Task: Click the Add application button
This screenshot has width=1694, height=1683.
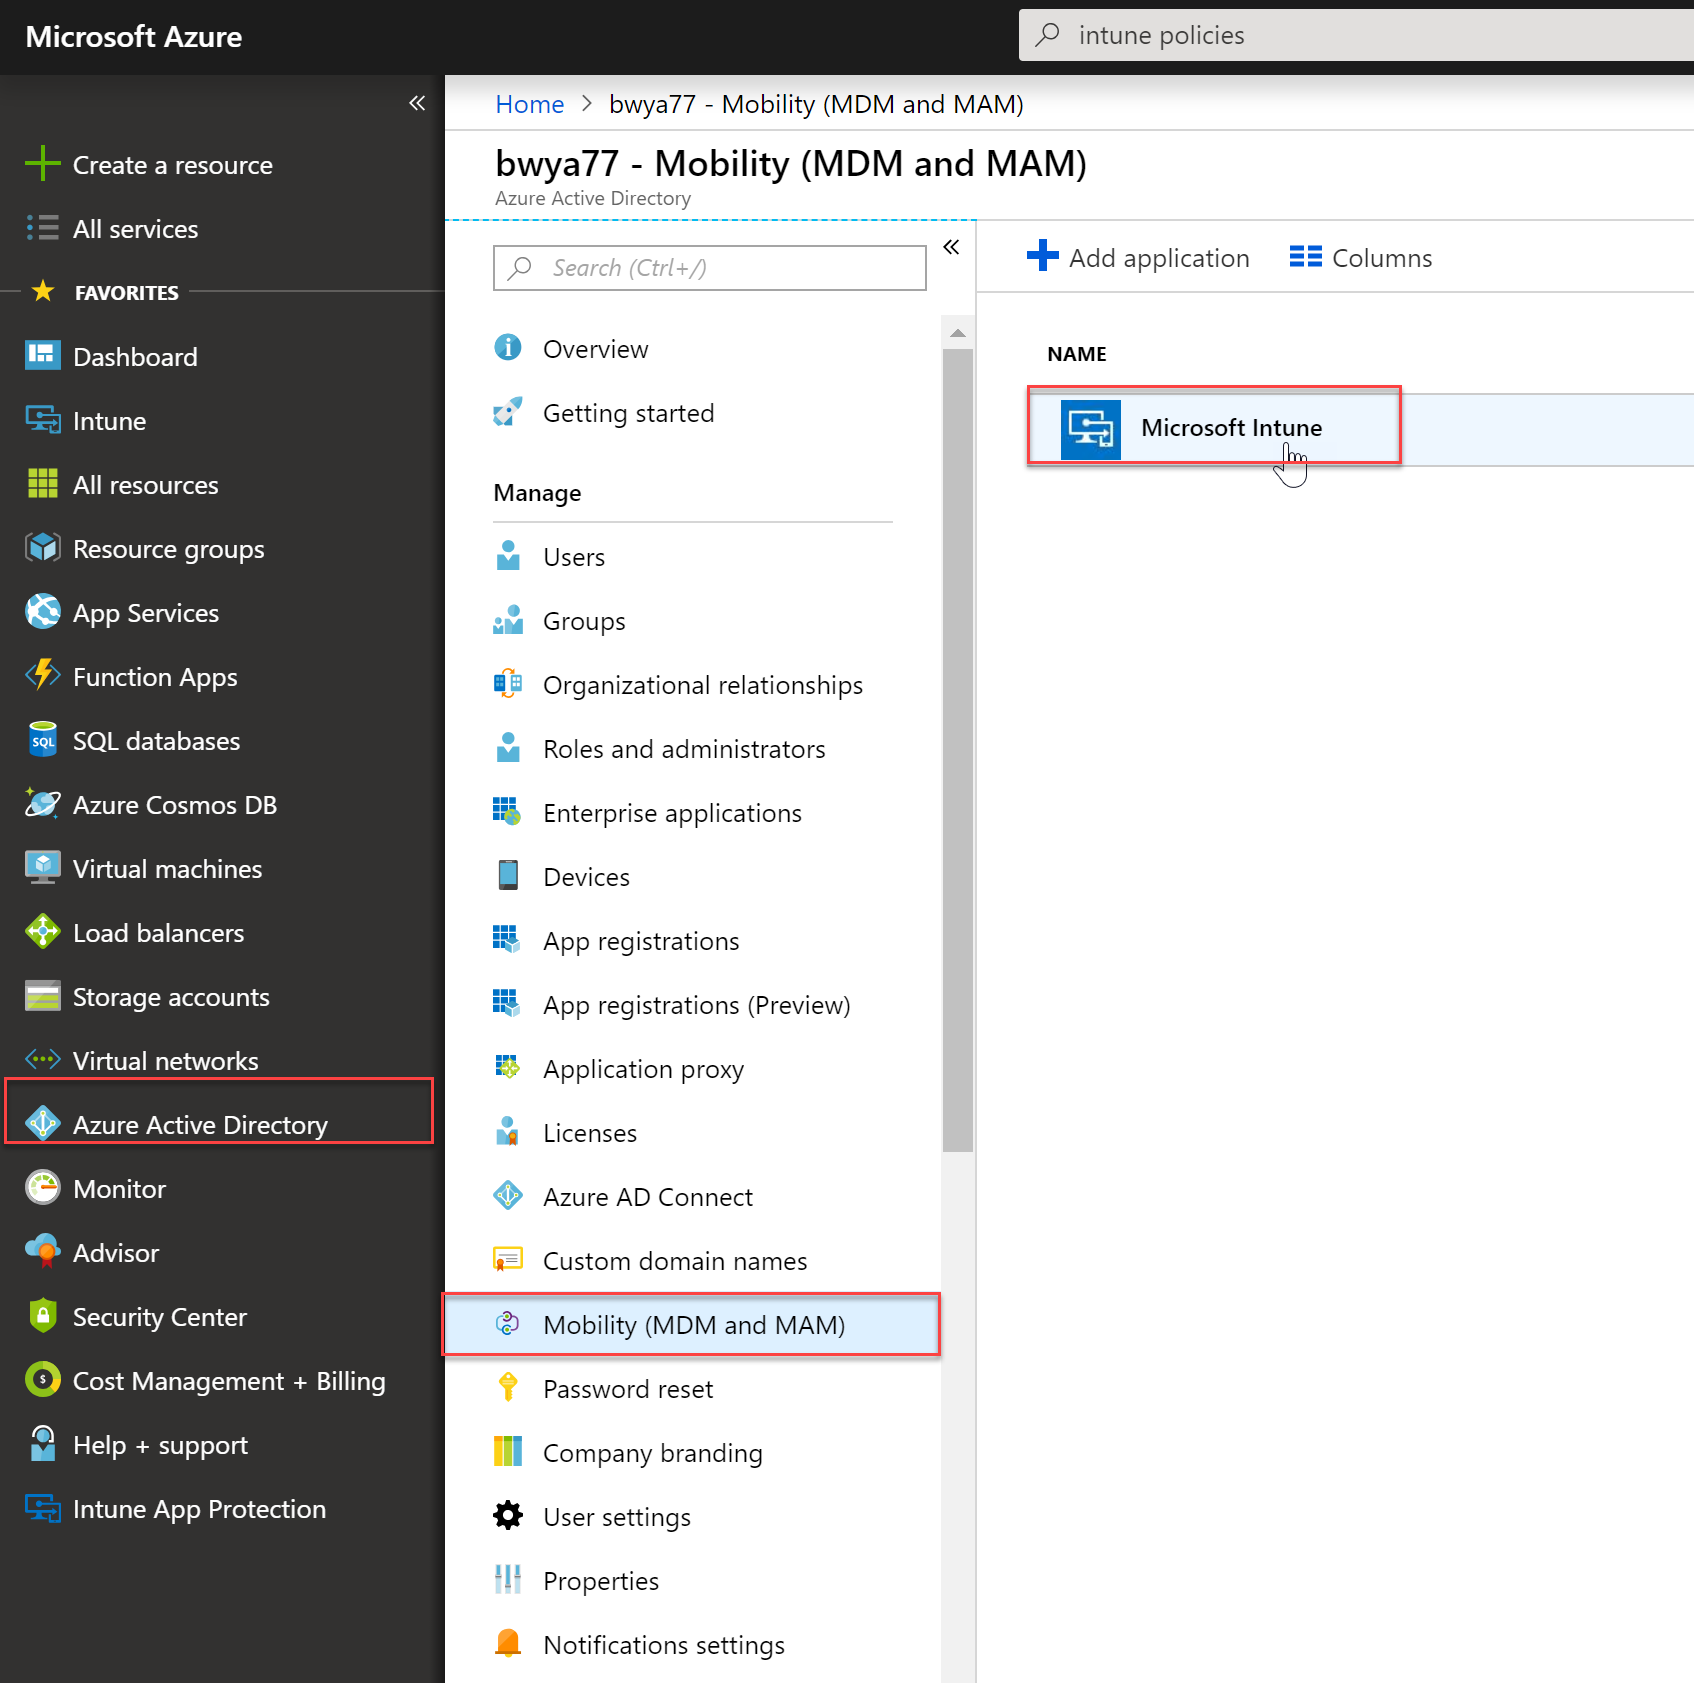Action: (x=1138, y=257)
